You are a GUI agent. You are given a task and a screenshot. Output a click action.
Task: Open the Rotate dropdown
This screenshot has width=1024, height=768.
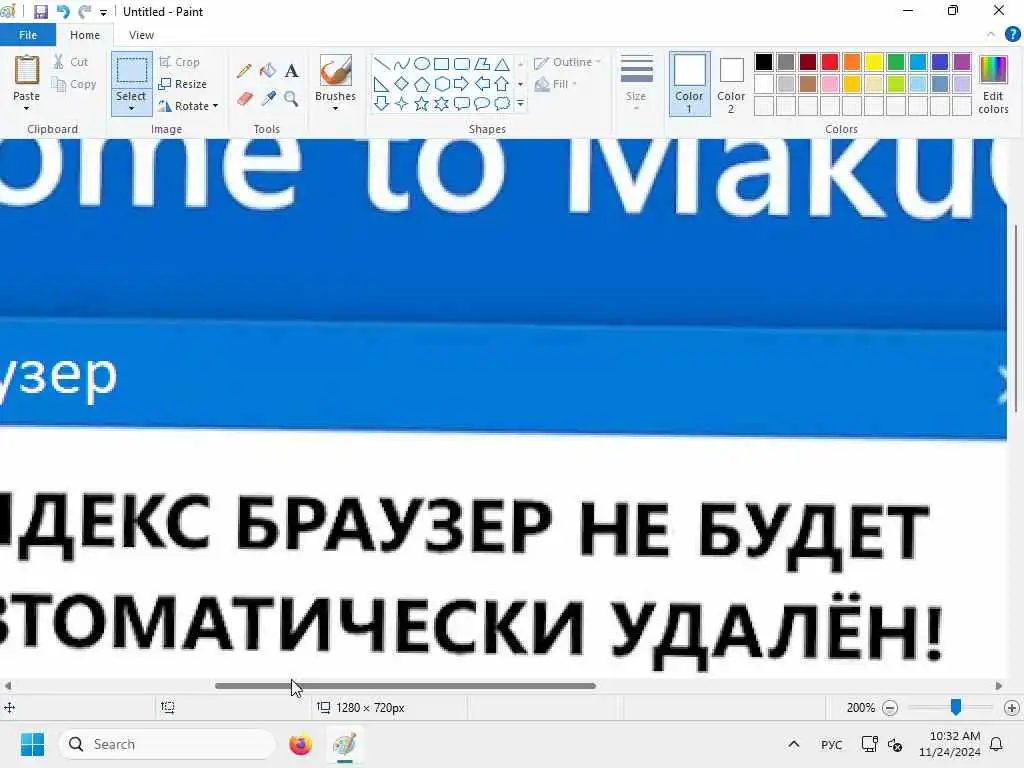[188, 106]
